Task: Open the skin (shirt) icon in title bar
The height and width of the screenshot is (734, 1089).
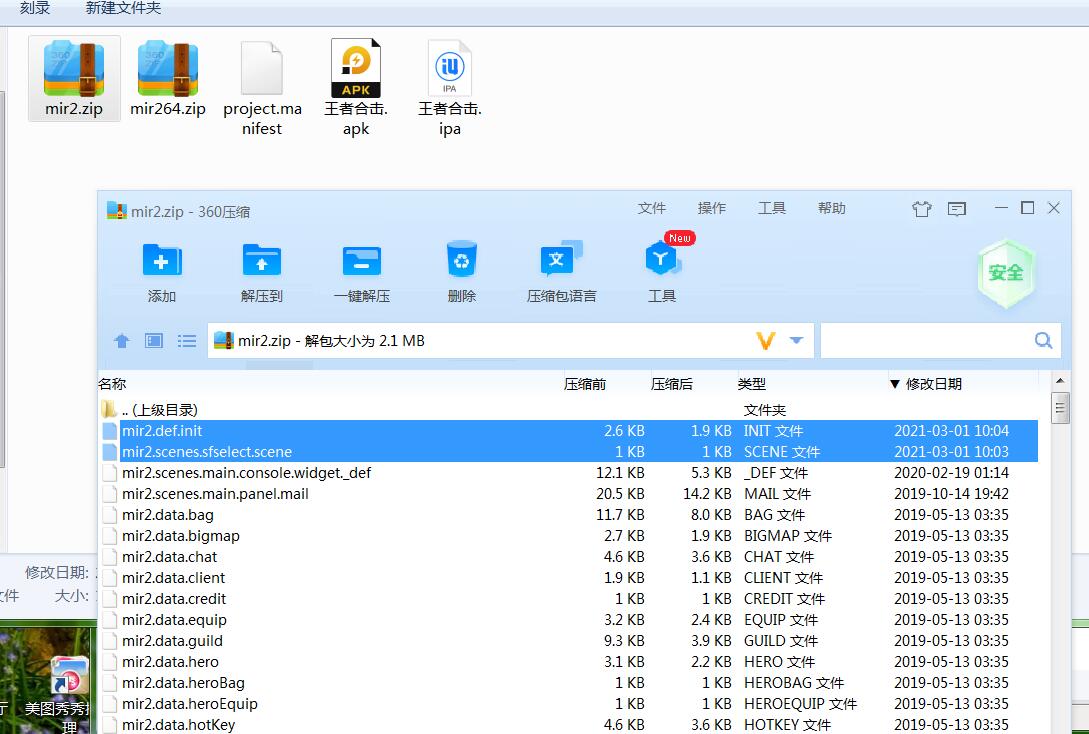Action: (921, 209)
